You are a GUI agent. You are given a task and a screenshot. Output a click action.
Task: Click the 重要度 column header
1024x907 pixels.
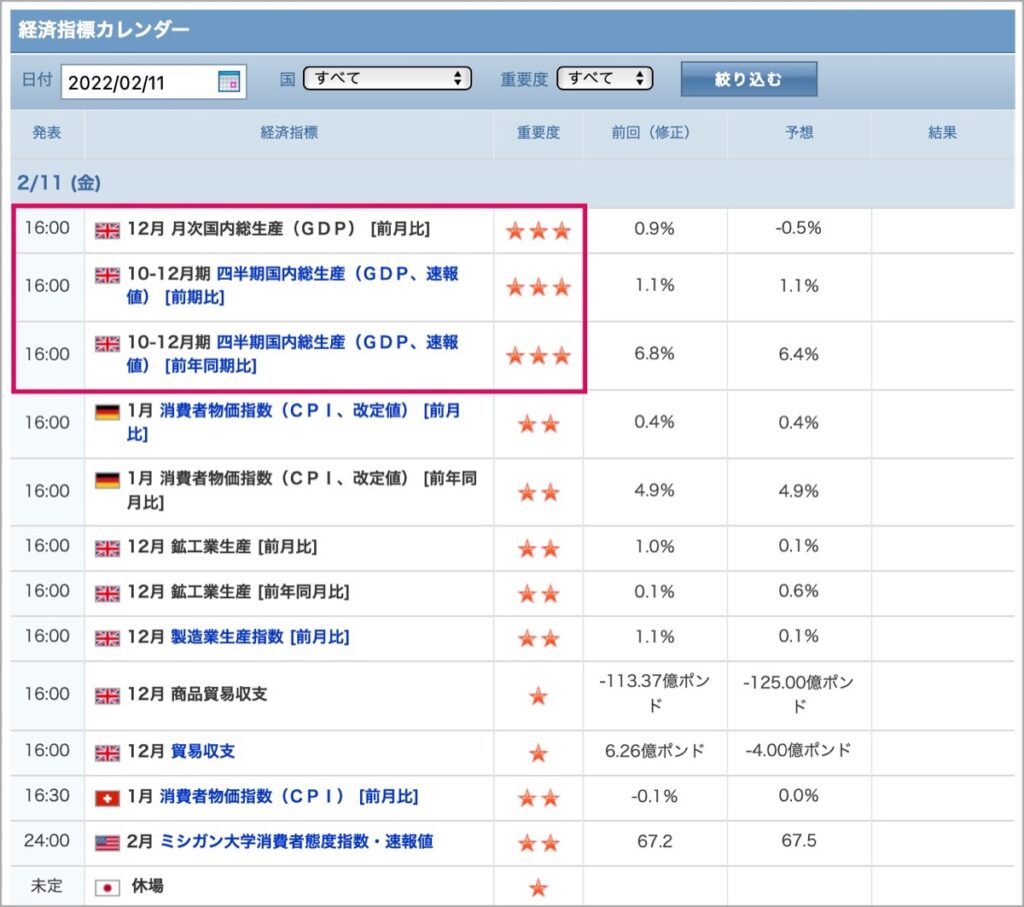pos(538,133)
